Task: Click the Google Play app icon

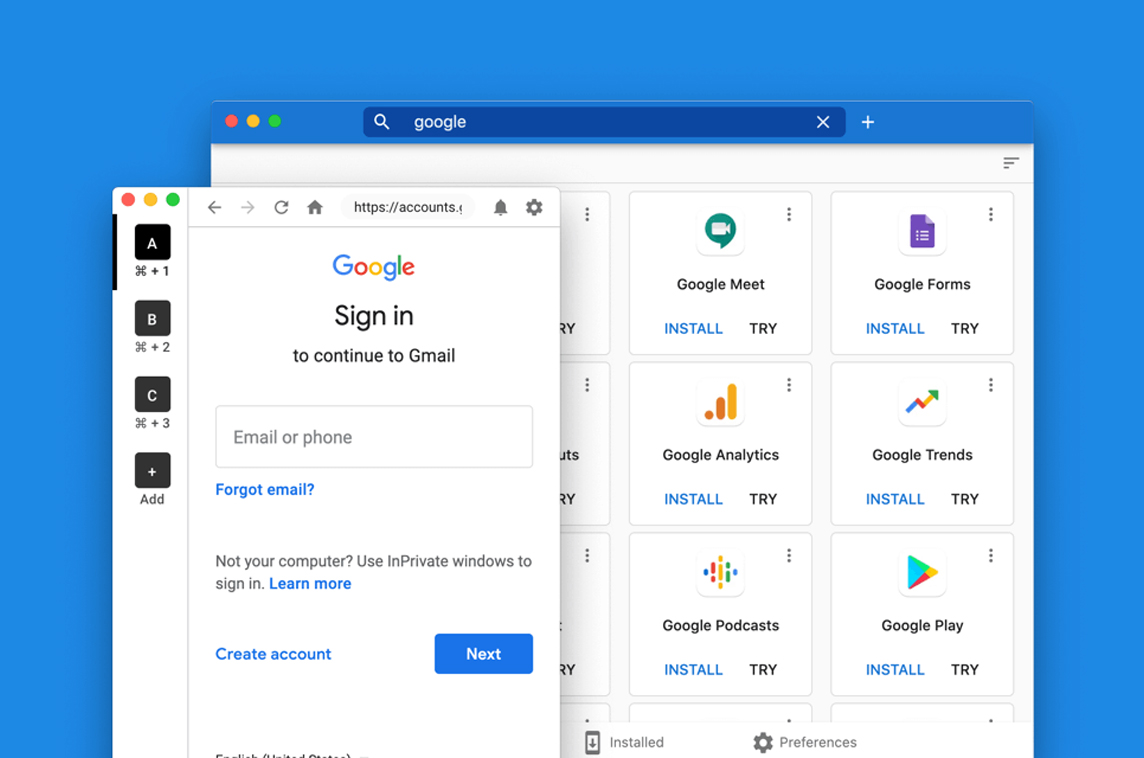Action: (922, 573)
